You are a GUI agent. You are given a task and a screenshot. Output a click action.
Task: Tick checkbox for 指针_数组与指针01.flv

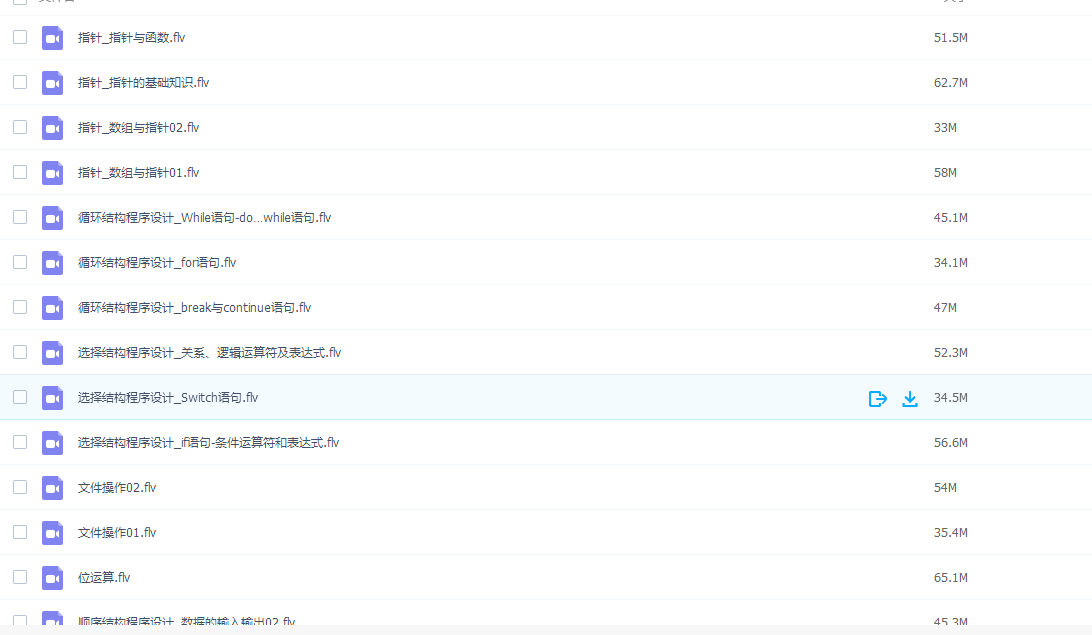click(x=20, y=172)
